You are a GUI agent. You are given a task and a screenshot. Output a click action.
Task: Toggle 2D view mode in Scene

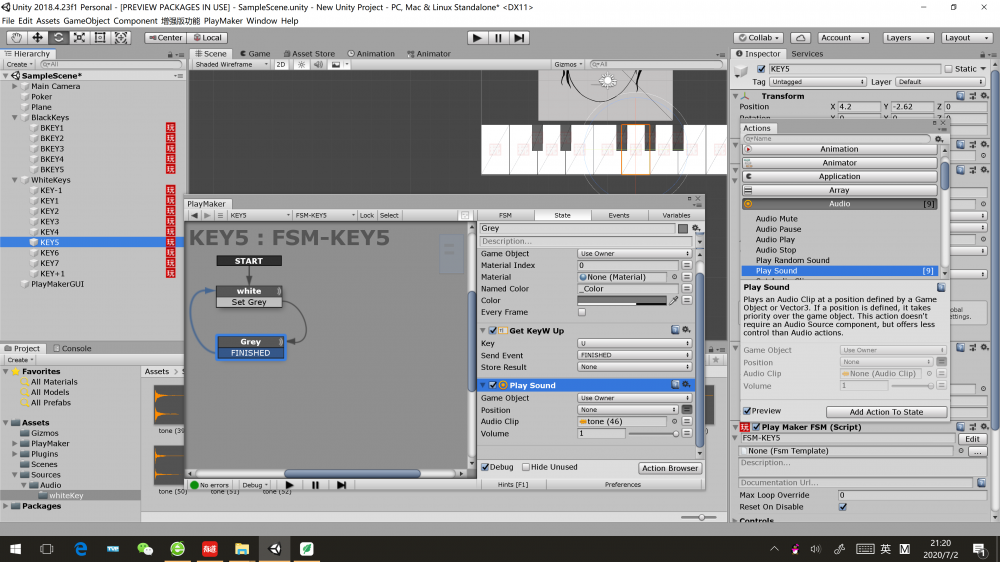pos(281,64)
